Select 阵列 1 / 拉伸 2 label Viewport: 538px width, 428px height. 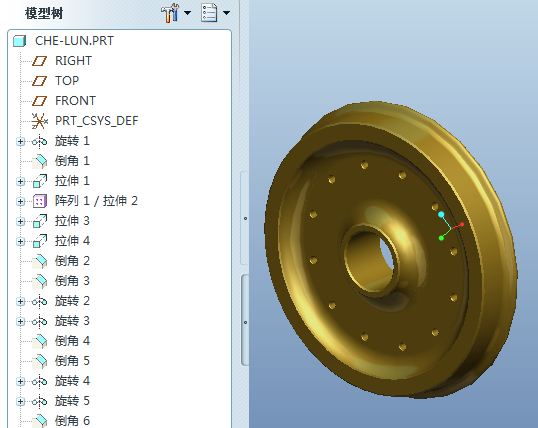[96, 201]
